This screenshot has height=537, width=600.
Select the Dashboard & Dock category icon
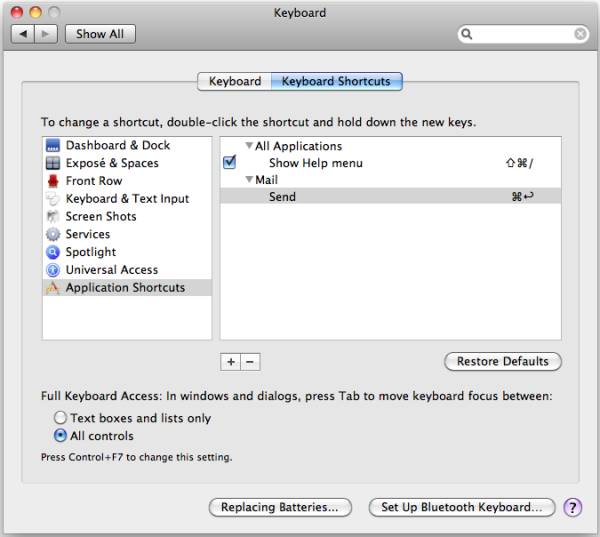click(x=54, y=146)
